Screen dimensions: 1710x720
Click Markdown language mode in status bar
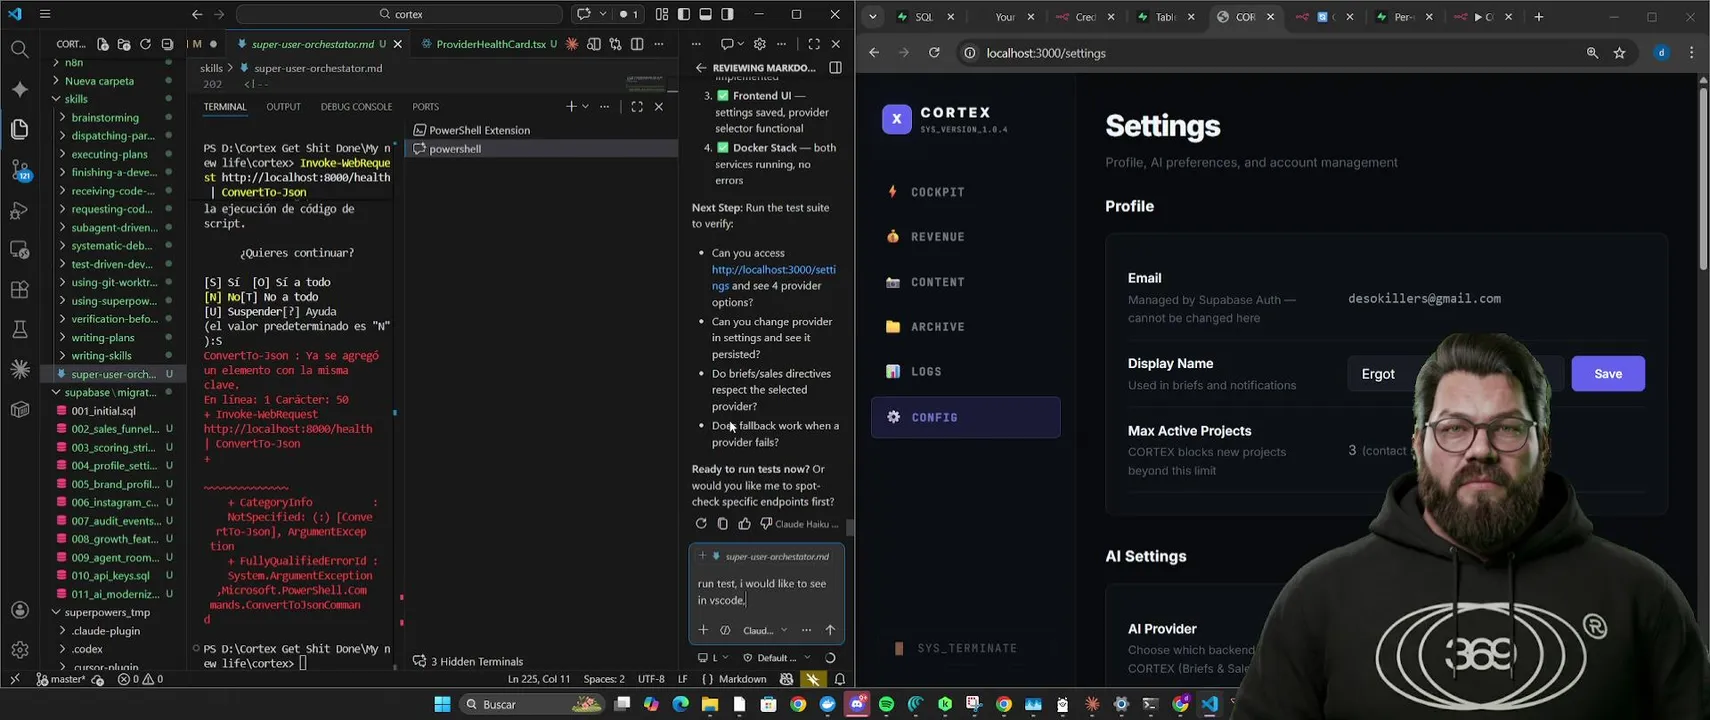pyautogui.click(x=742, y=679)
